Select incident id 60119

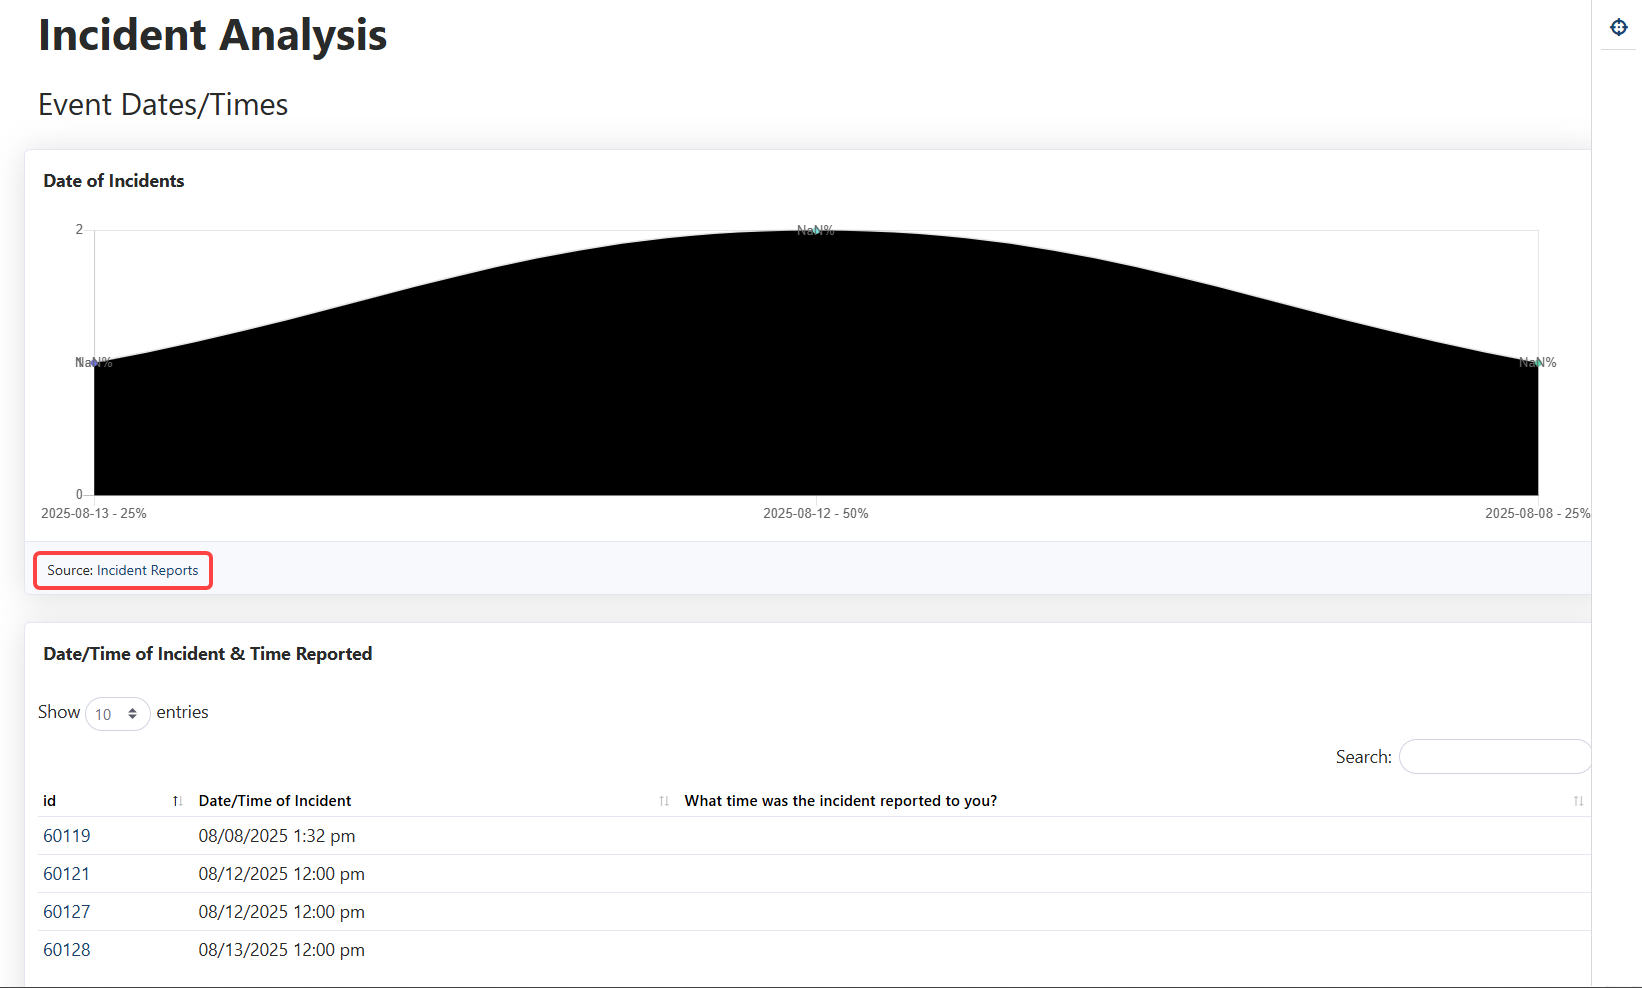click(x=67, y=836)
